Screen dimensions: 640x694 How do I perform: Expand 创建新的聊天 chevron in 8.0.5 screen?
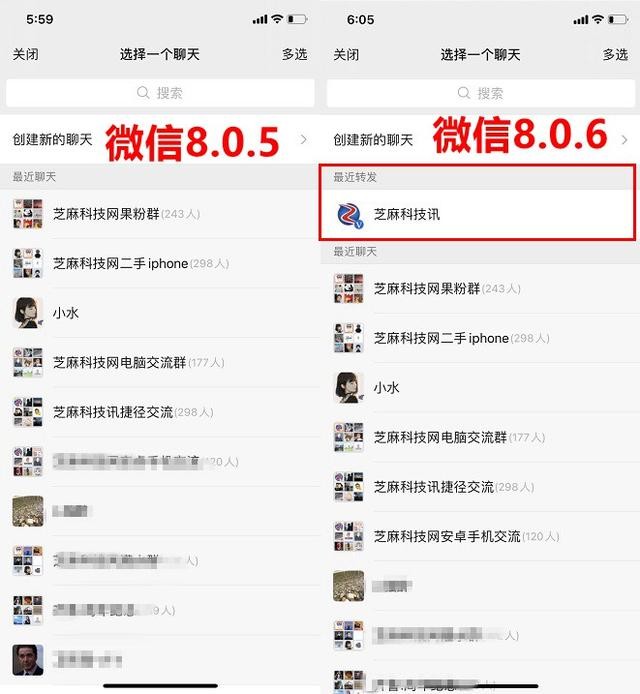click(x=304, y=139)
